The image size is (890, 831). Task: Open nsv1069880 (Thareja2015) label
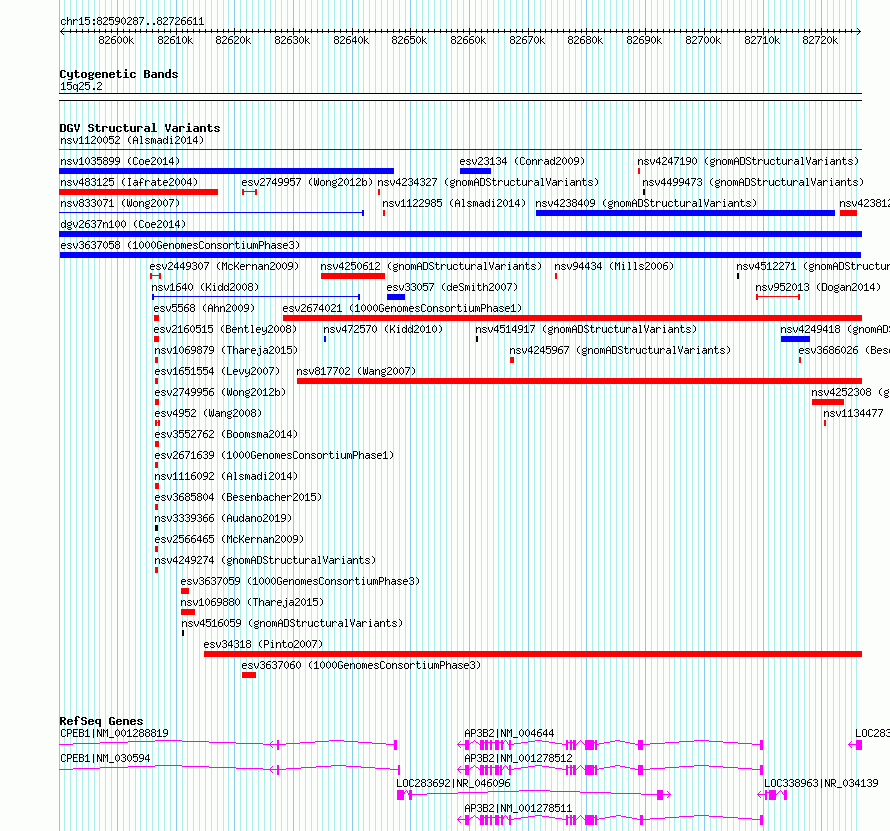(252, 602)
